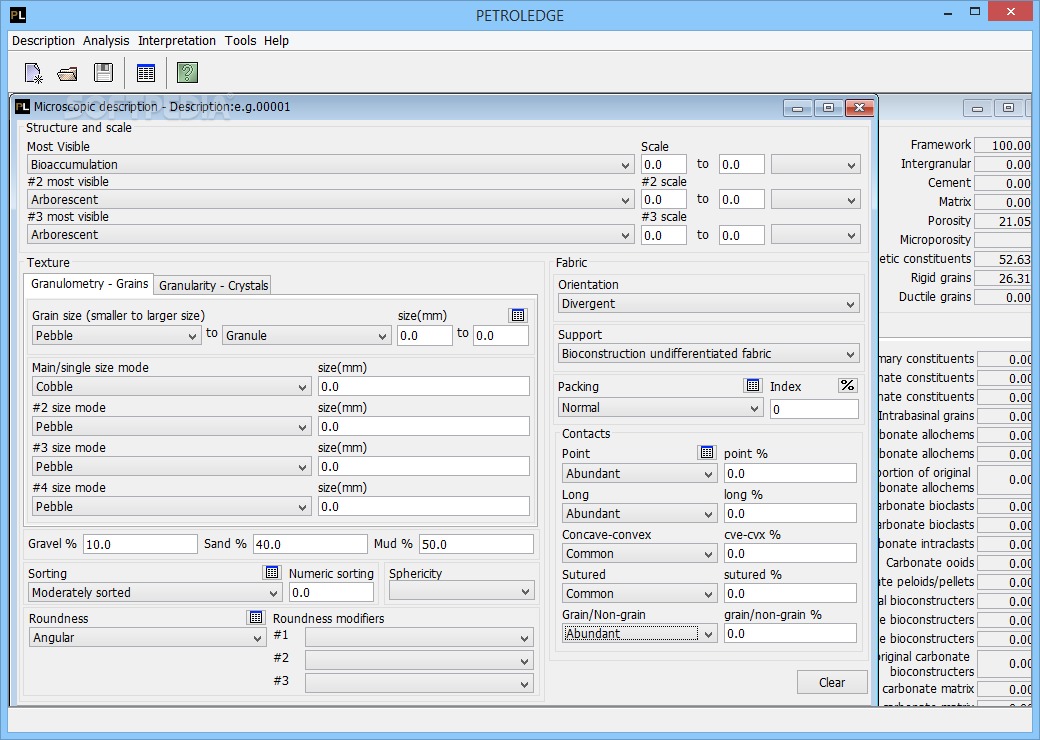Click the New description toolbar icon

click(x=33, y=73)
